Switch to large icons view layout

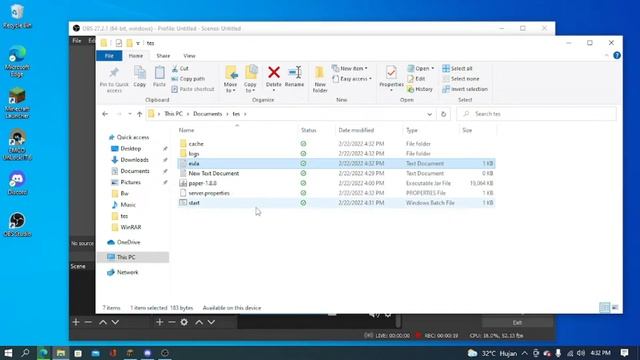tap(615, 307)
